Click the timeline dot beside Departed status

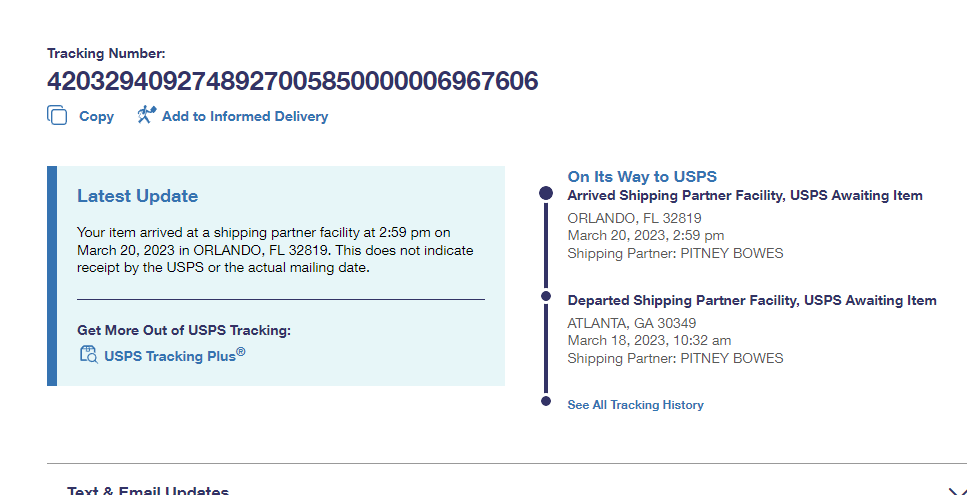(546, 297)
